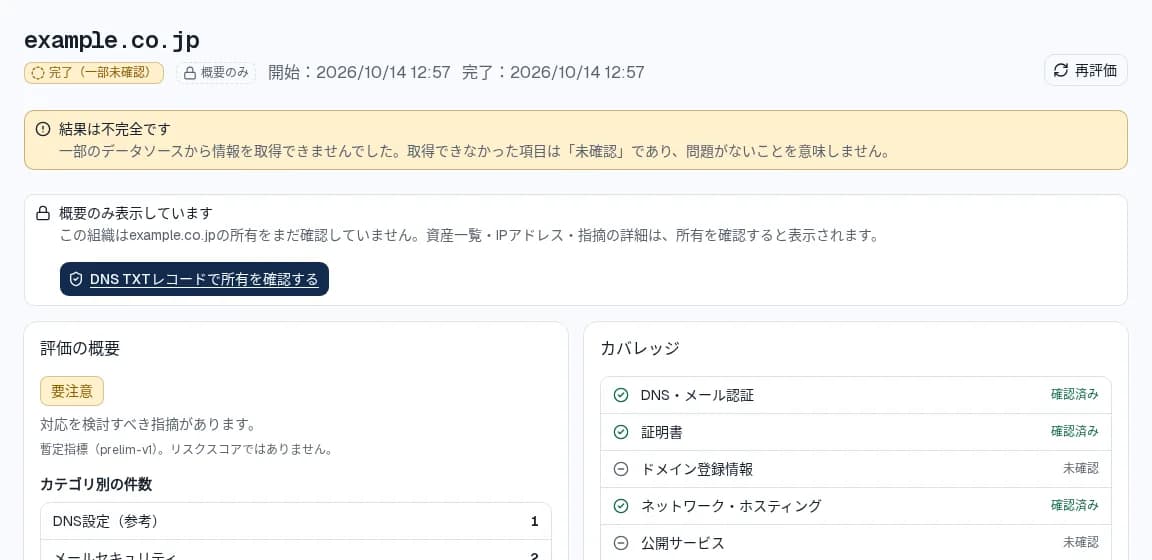
Task: Click minus-circle icon of 公開サービス row
Action: 621,543
